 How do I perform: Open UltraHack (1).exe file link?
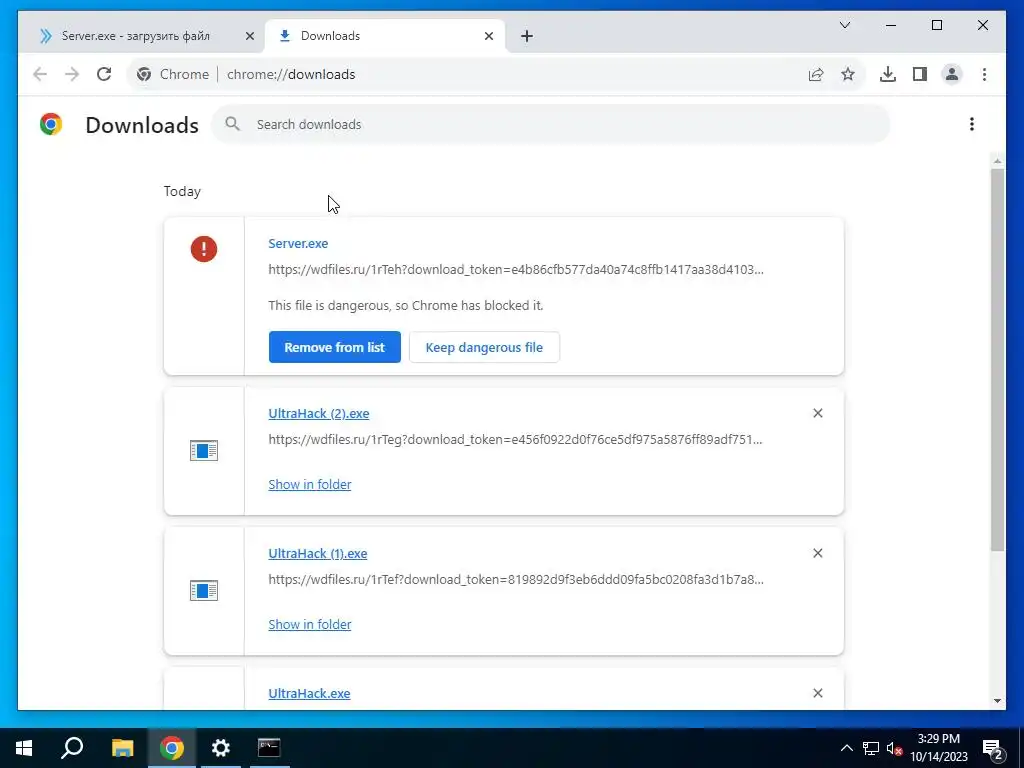coord(317,553)
